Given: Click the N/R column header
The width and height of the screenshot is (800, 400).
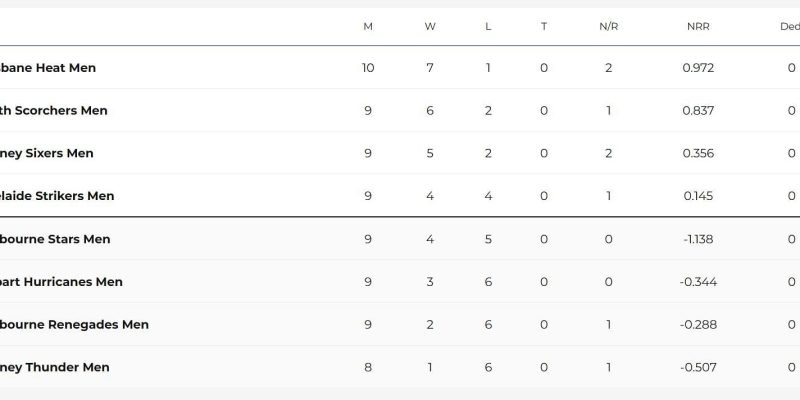Looking at the screenshot, I should click(609, 26).
